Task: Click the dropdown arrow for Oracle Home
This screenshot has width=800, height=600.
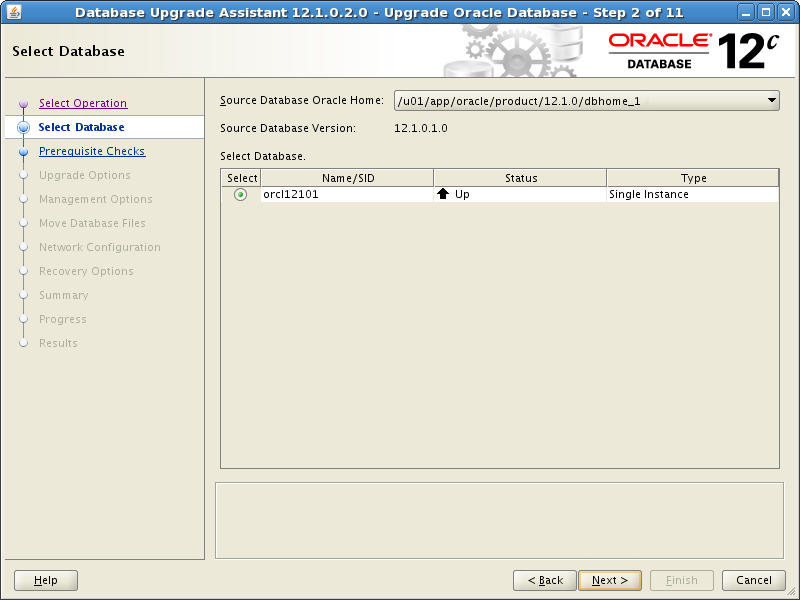Action: [770, 100]
